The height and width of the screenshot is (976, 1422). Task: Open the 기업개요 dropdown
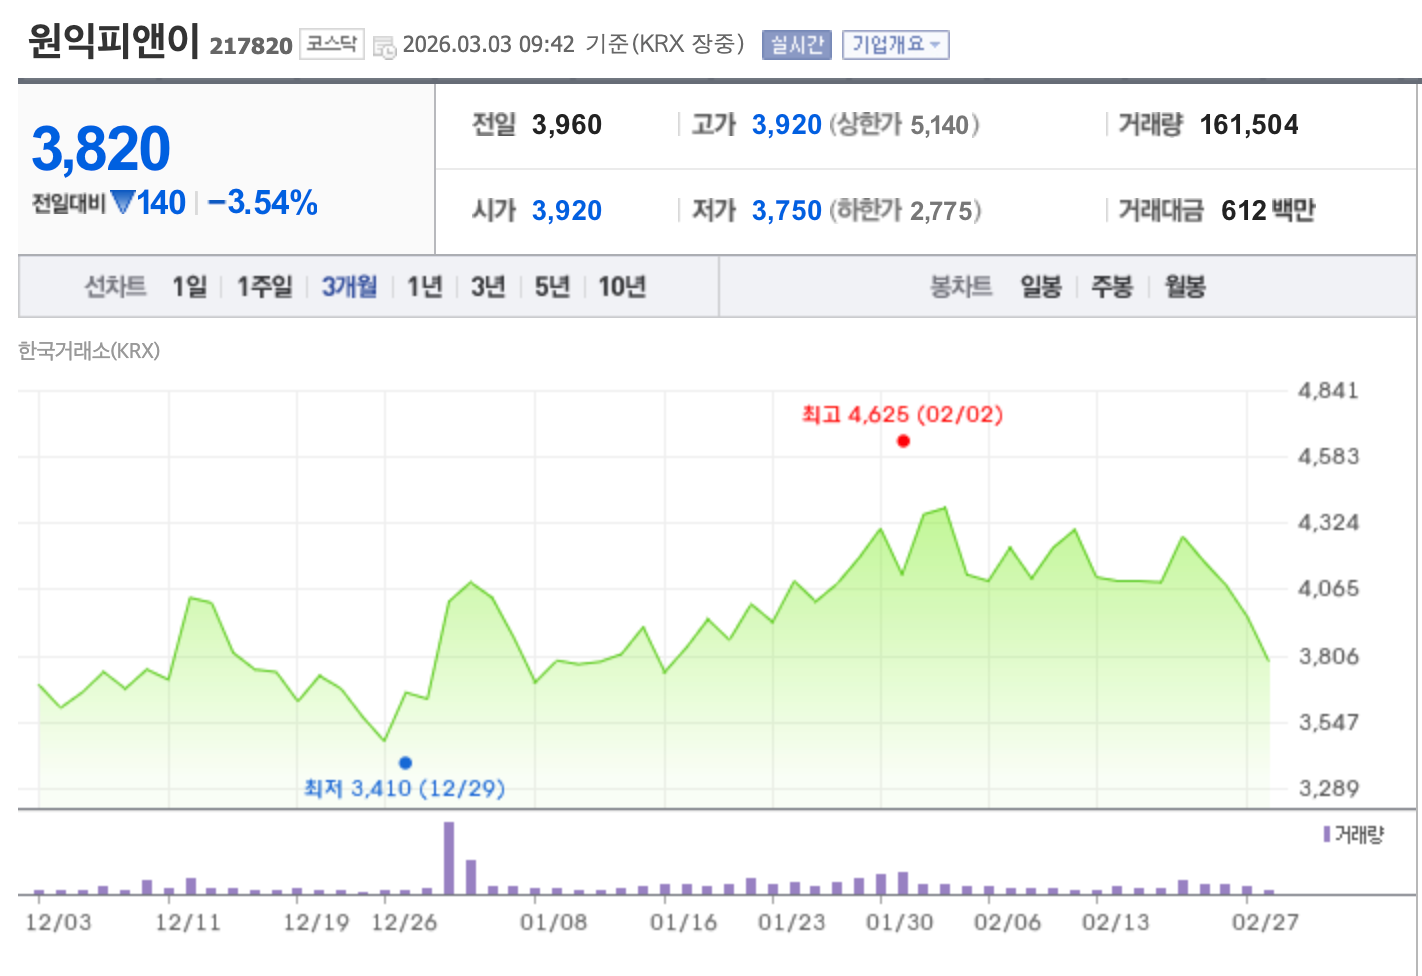tap(895, 45)
